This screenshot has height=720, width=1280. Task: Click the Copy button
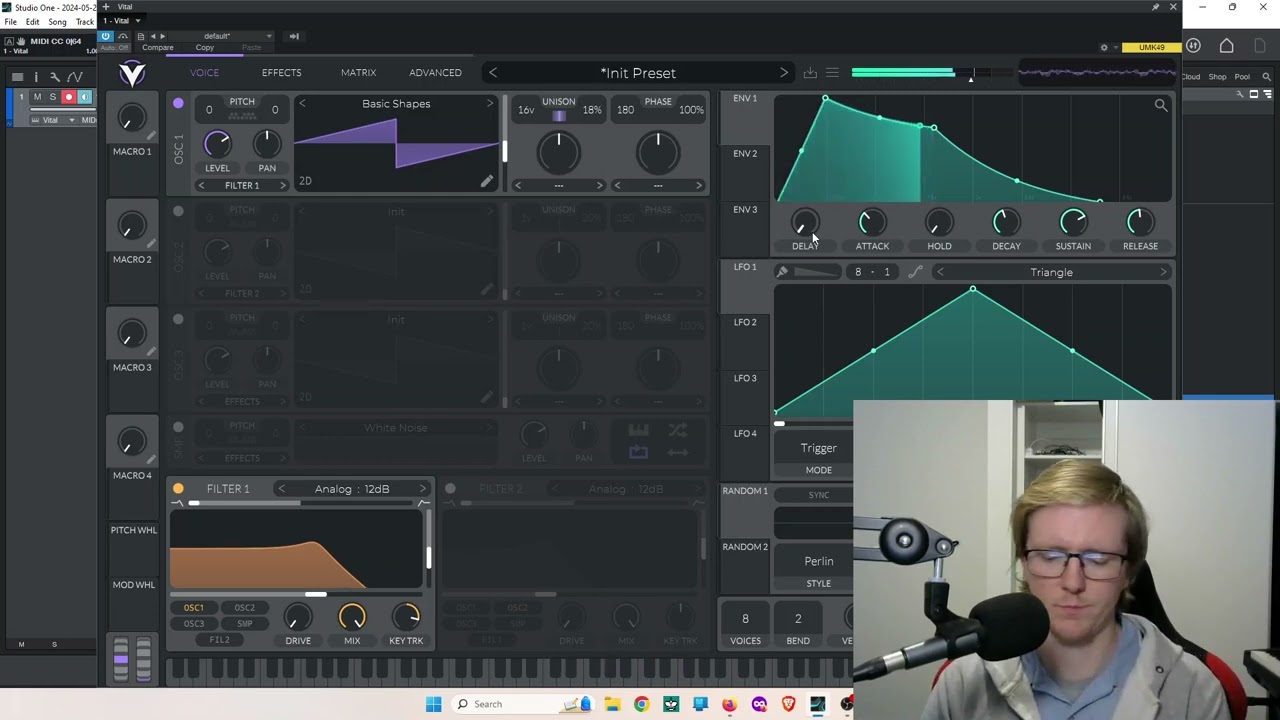[205, 47]
